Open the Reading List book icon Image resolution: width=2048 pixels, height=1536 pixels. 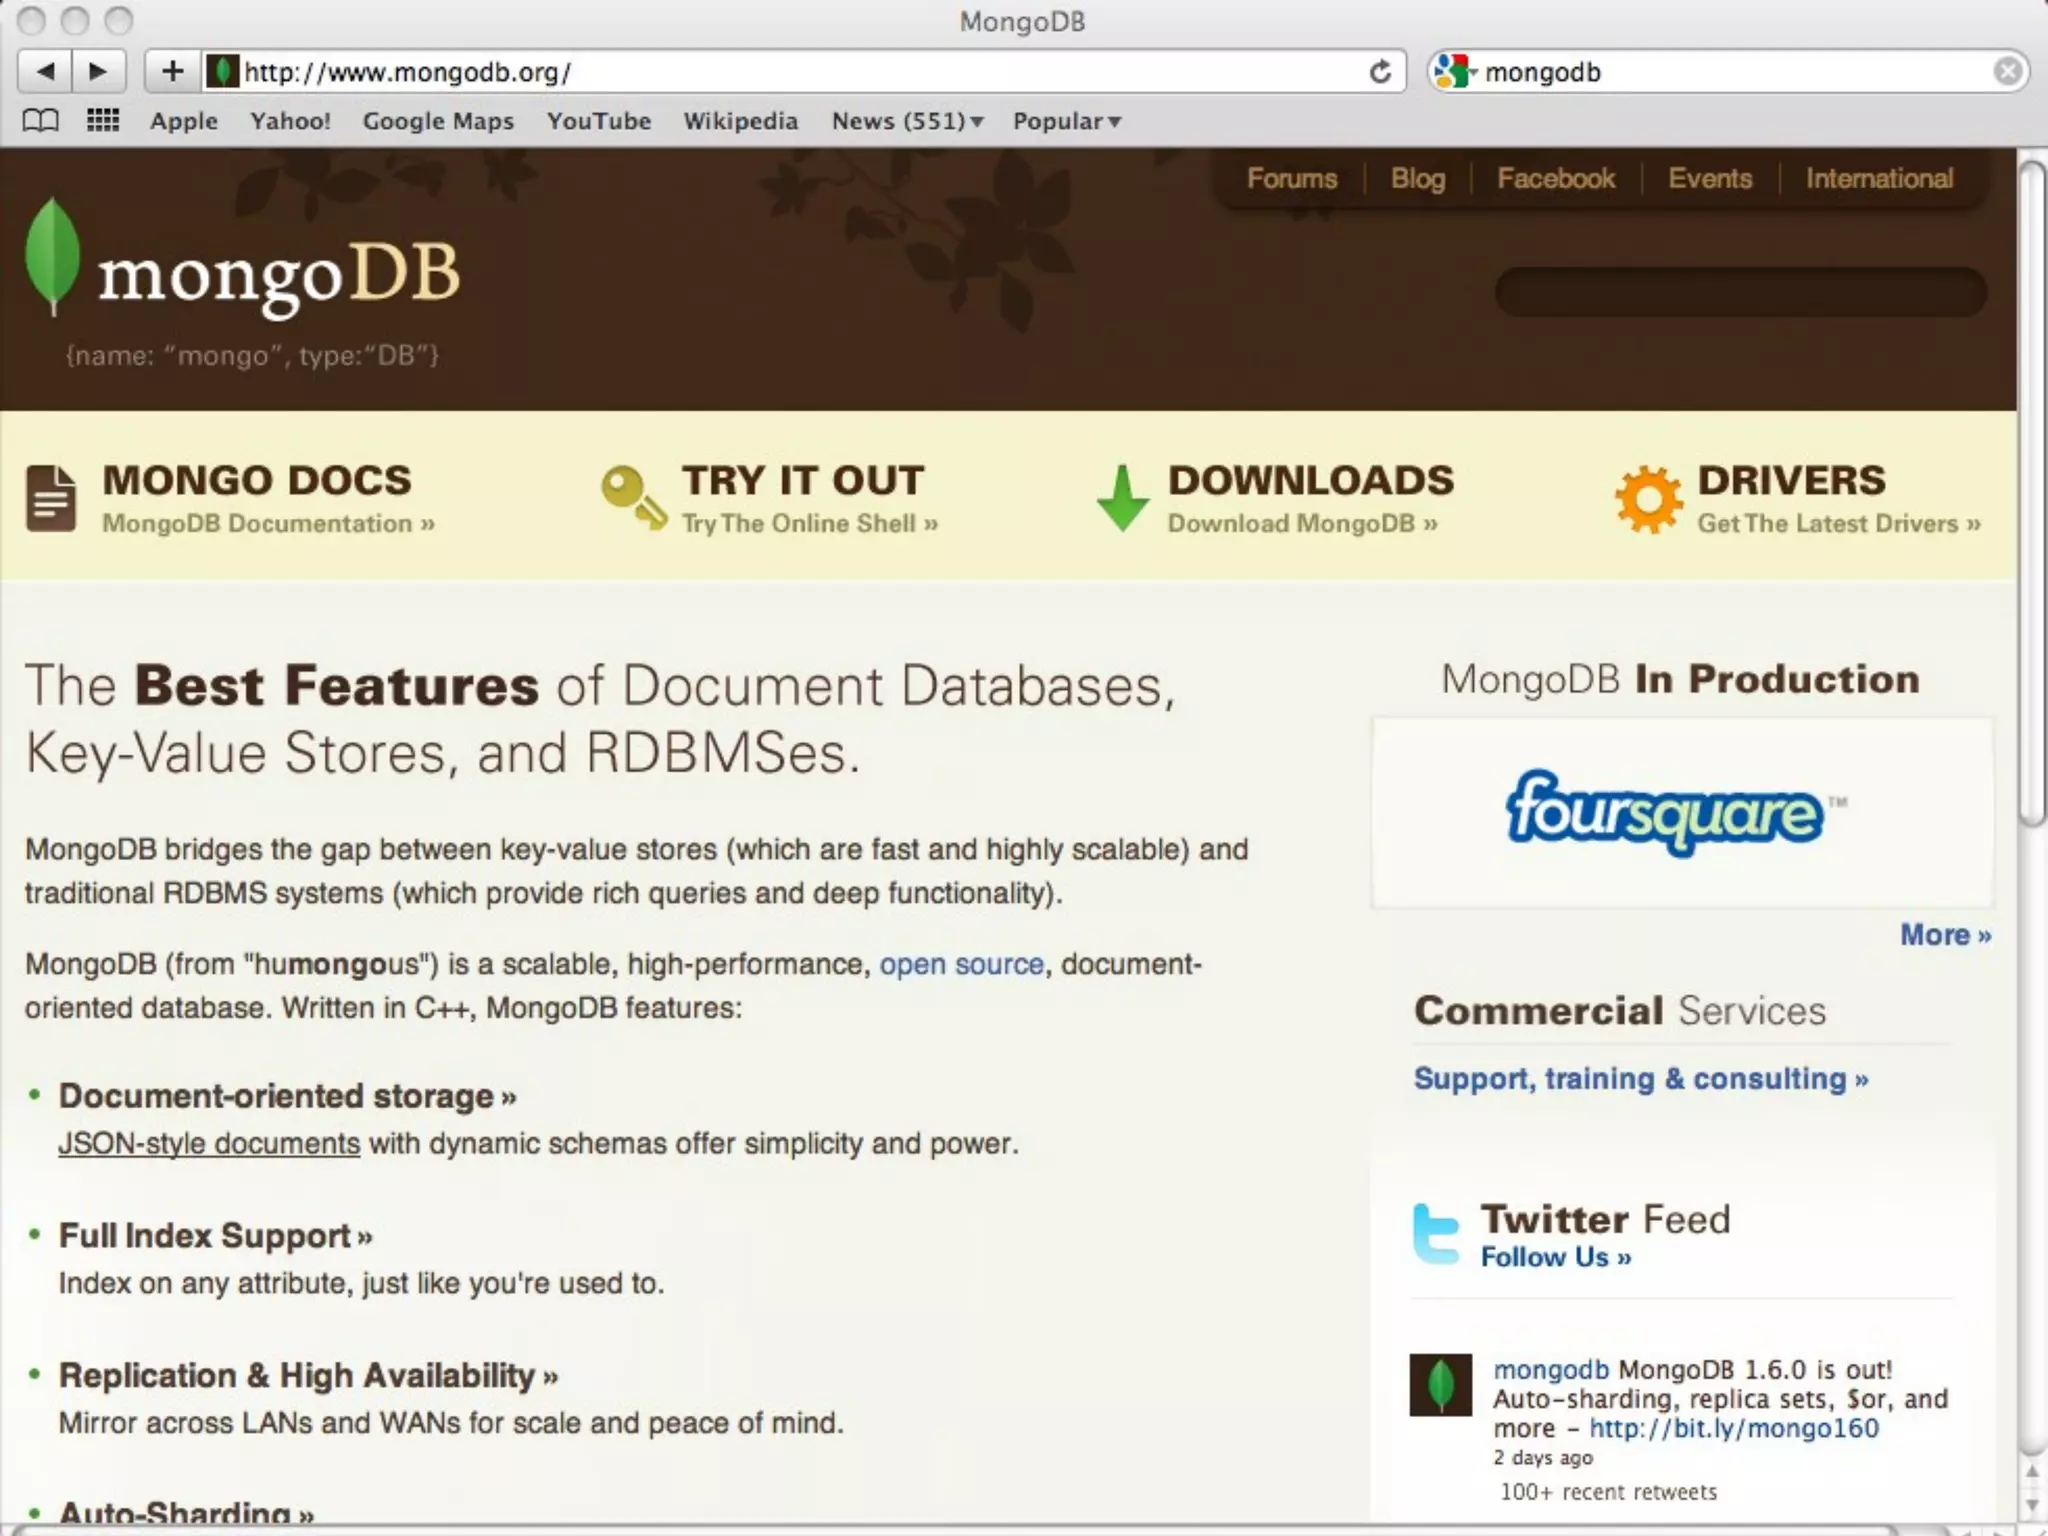click(x=41, y=121)
